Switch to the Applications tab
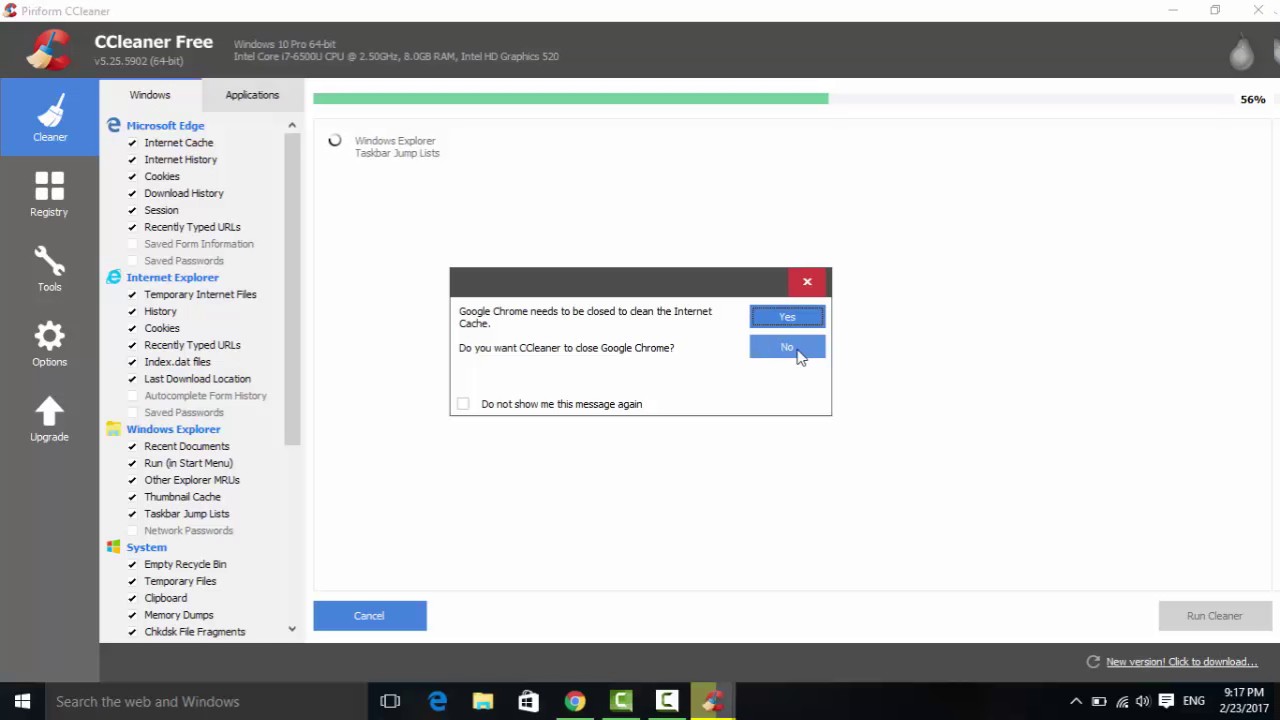The image size is (1280, 720). (252, 95)
